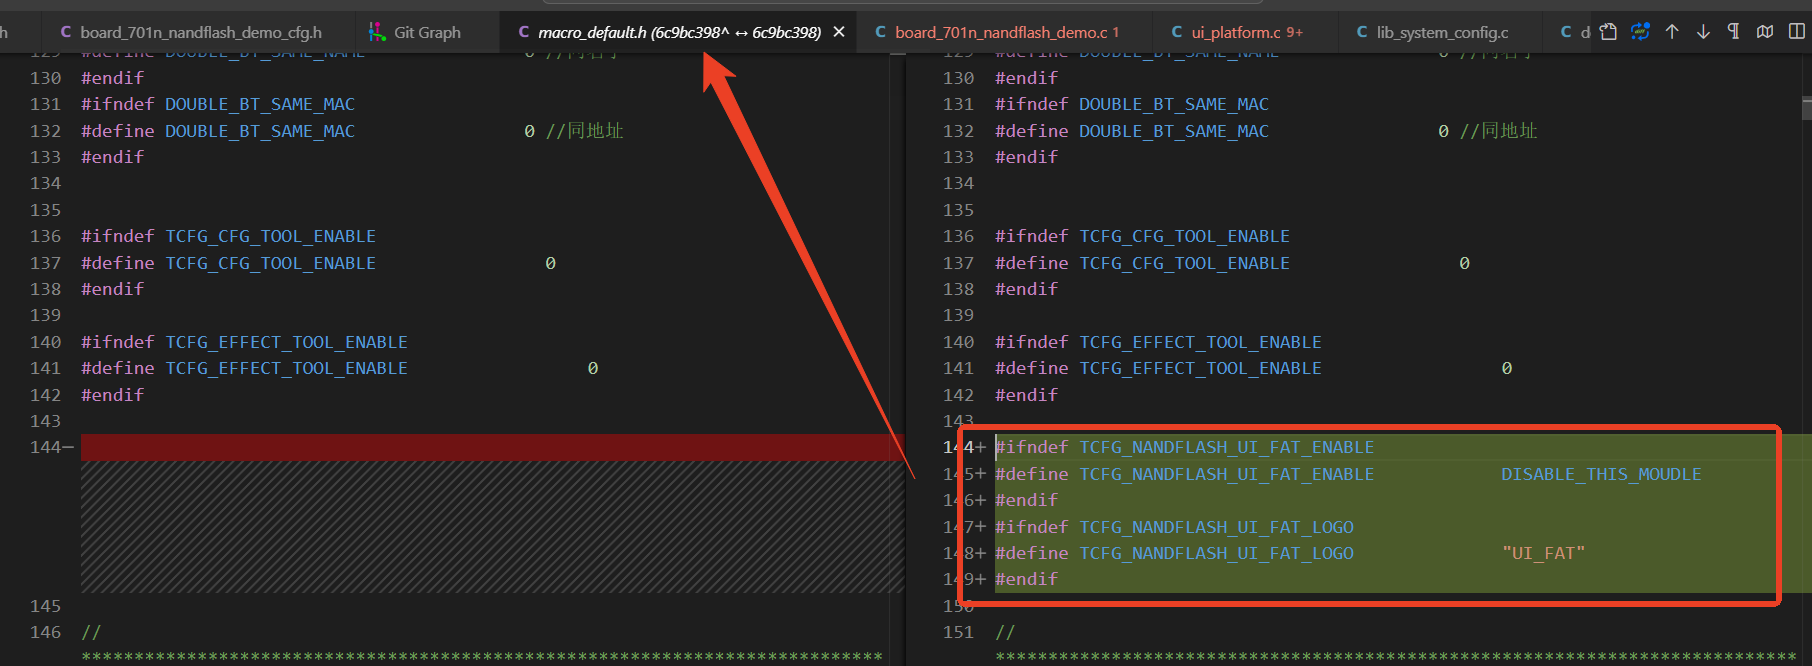Click the "UI_FAT" string literal
The width and height of the screenshot is (1812, 666).
coord(1543,553)
